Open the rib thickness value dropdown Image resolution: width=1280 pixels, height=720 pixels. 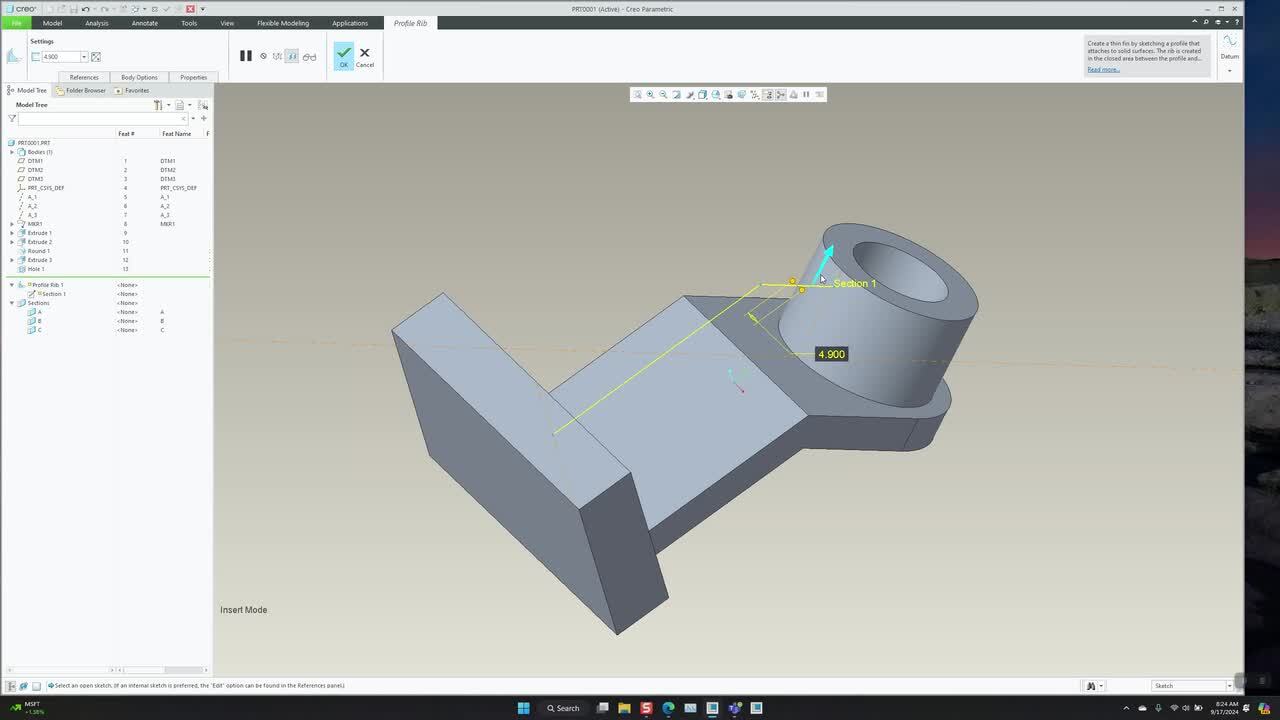coord(84,57)
